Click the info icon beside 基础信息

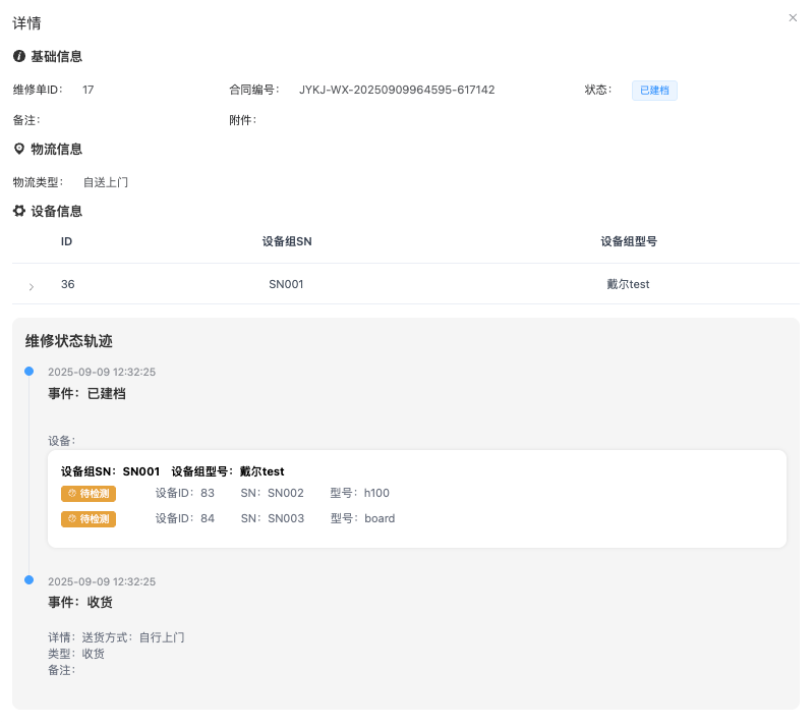click(x=19, y=56)
